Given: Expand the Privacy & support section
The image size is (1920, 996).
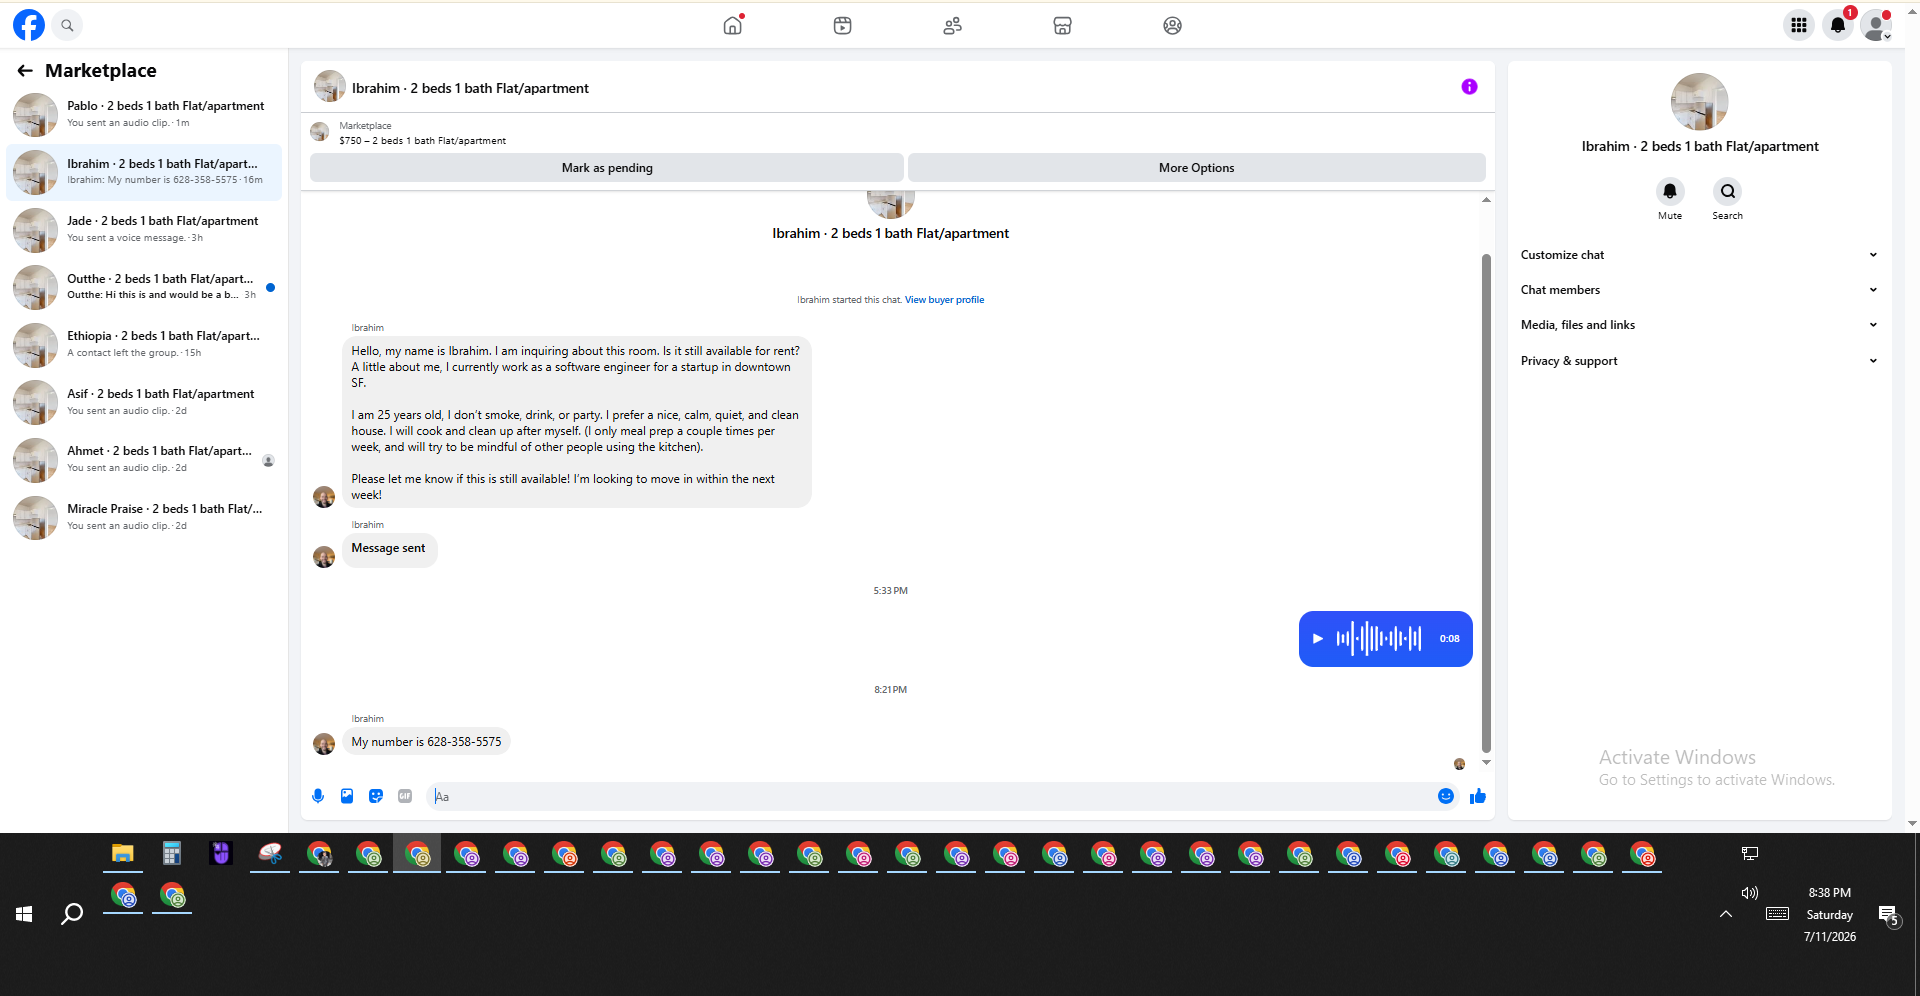Looking at the screenshot, I should 1699,361.
